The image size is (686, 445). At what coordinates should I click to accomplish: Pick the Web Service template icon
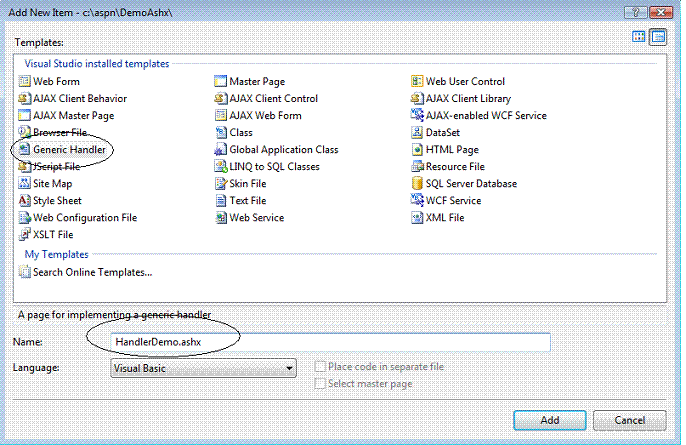pyautogui.click(x=220, y=217)
